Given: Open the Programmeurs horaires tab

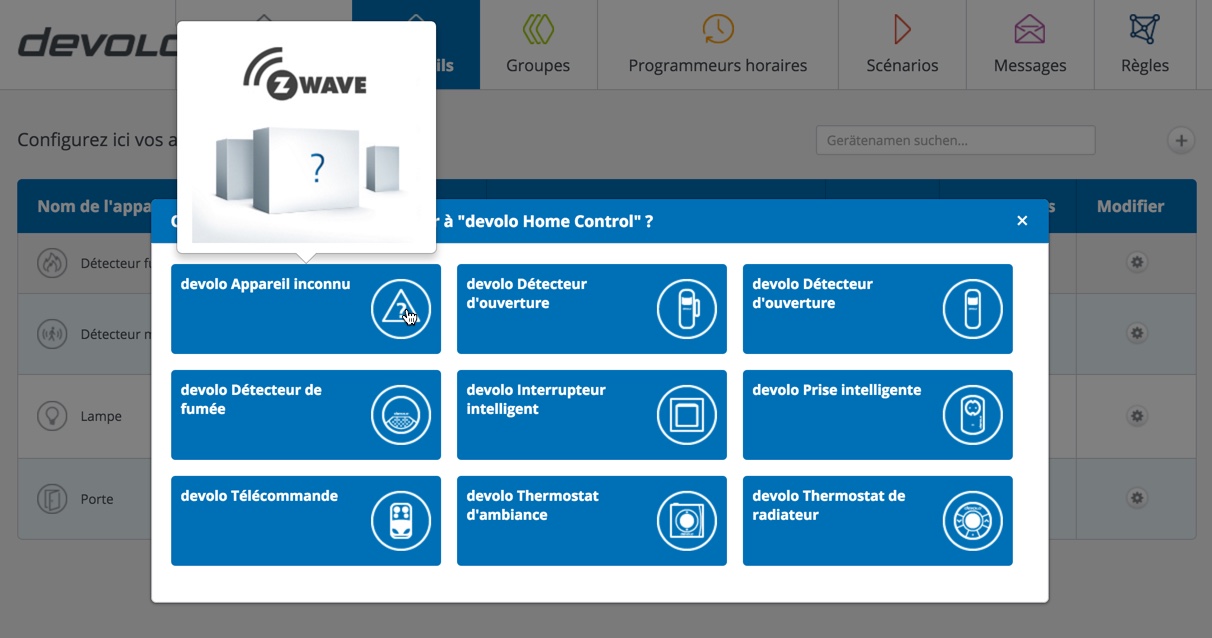Looking at the screenshot, I should pyautogui.click(x=717, y=45).
